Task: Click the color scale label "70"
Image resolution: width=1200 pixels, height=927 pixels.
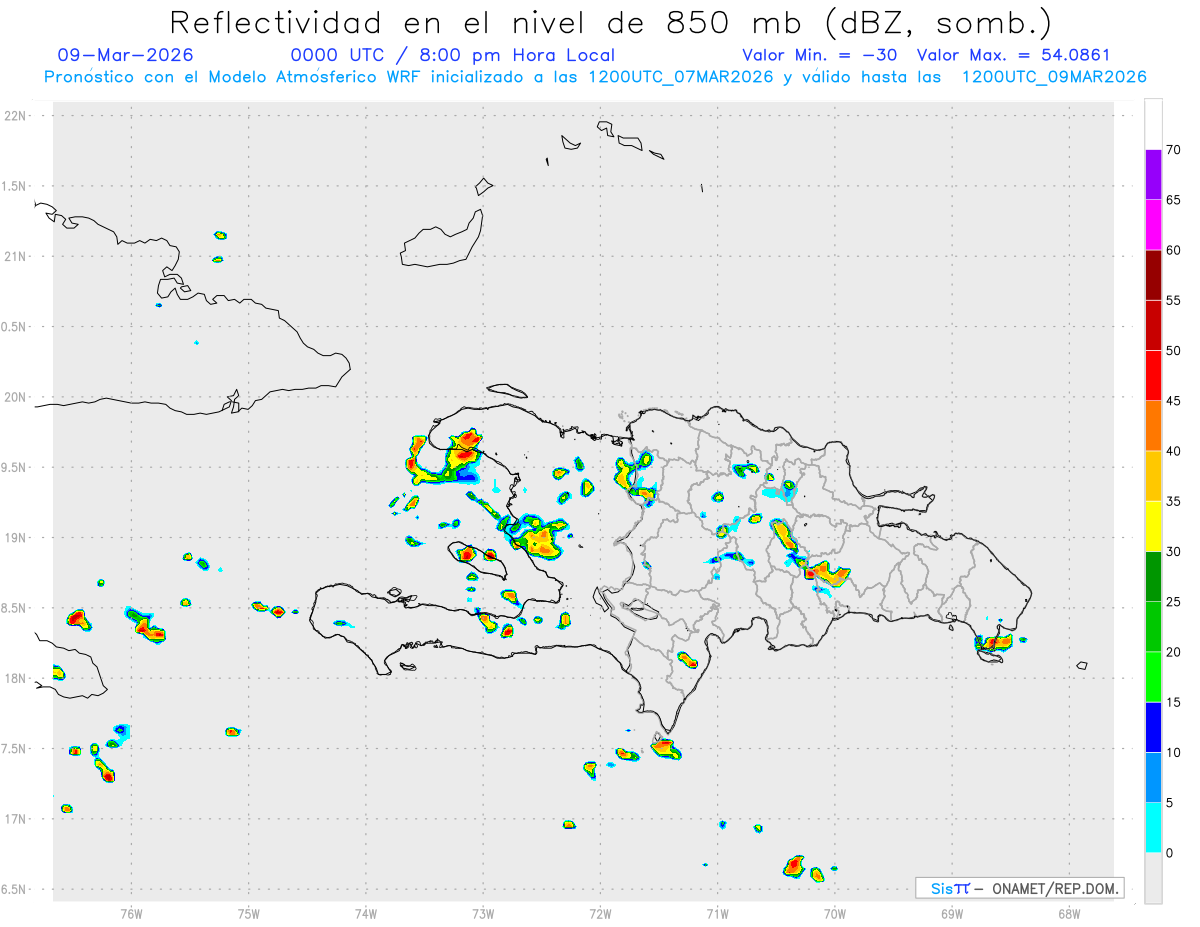Action: 1173,150
